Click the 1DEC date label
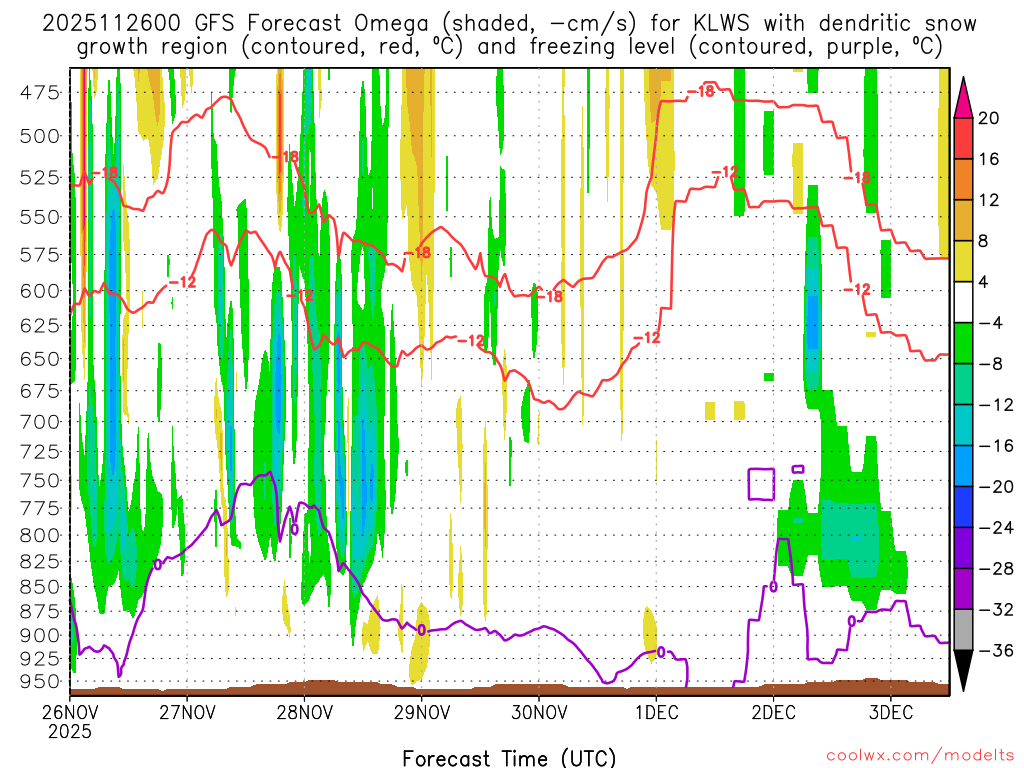Screen dimensions: 1024x768 point(656,711)
